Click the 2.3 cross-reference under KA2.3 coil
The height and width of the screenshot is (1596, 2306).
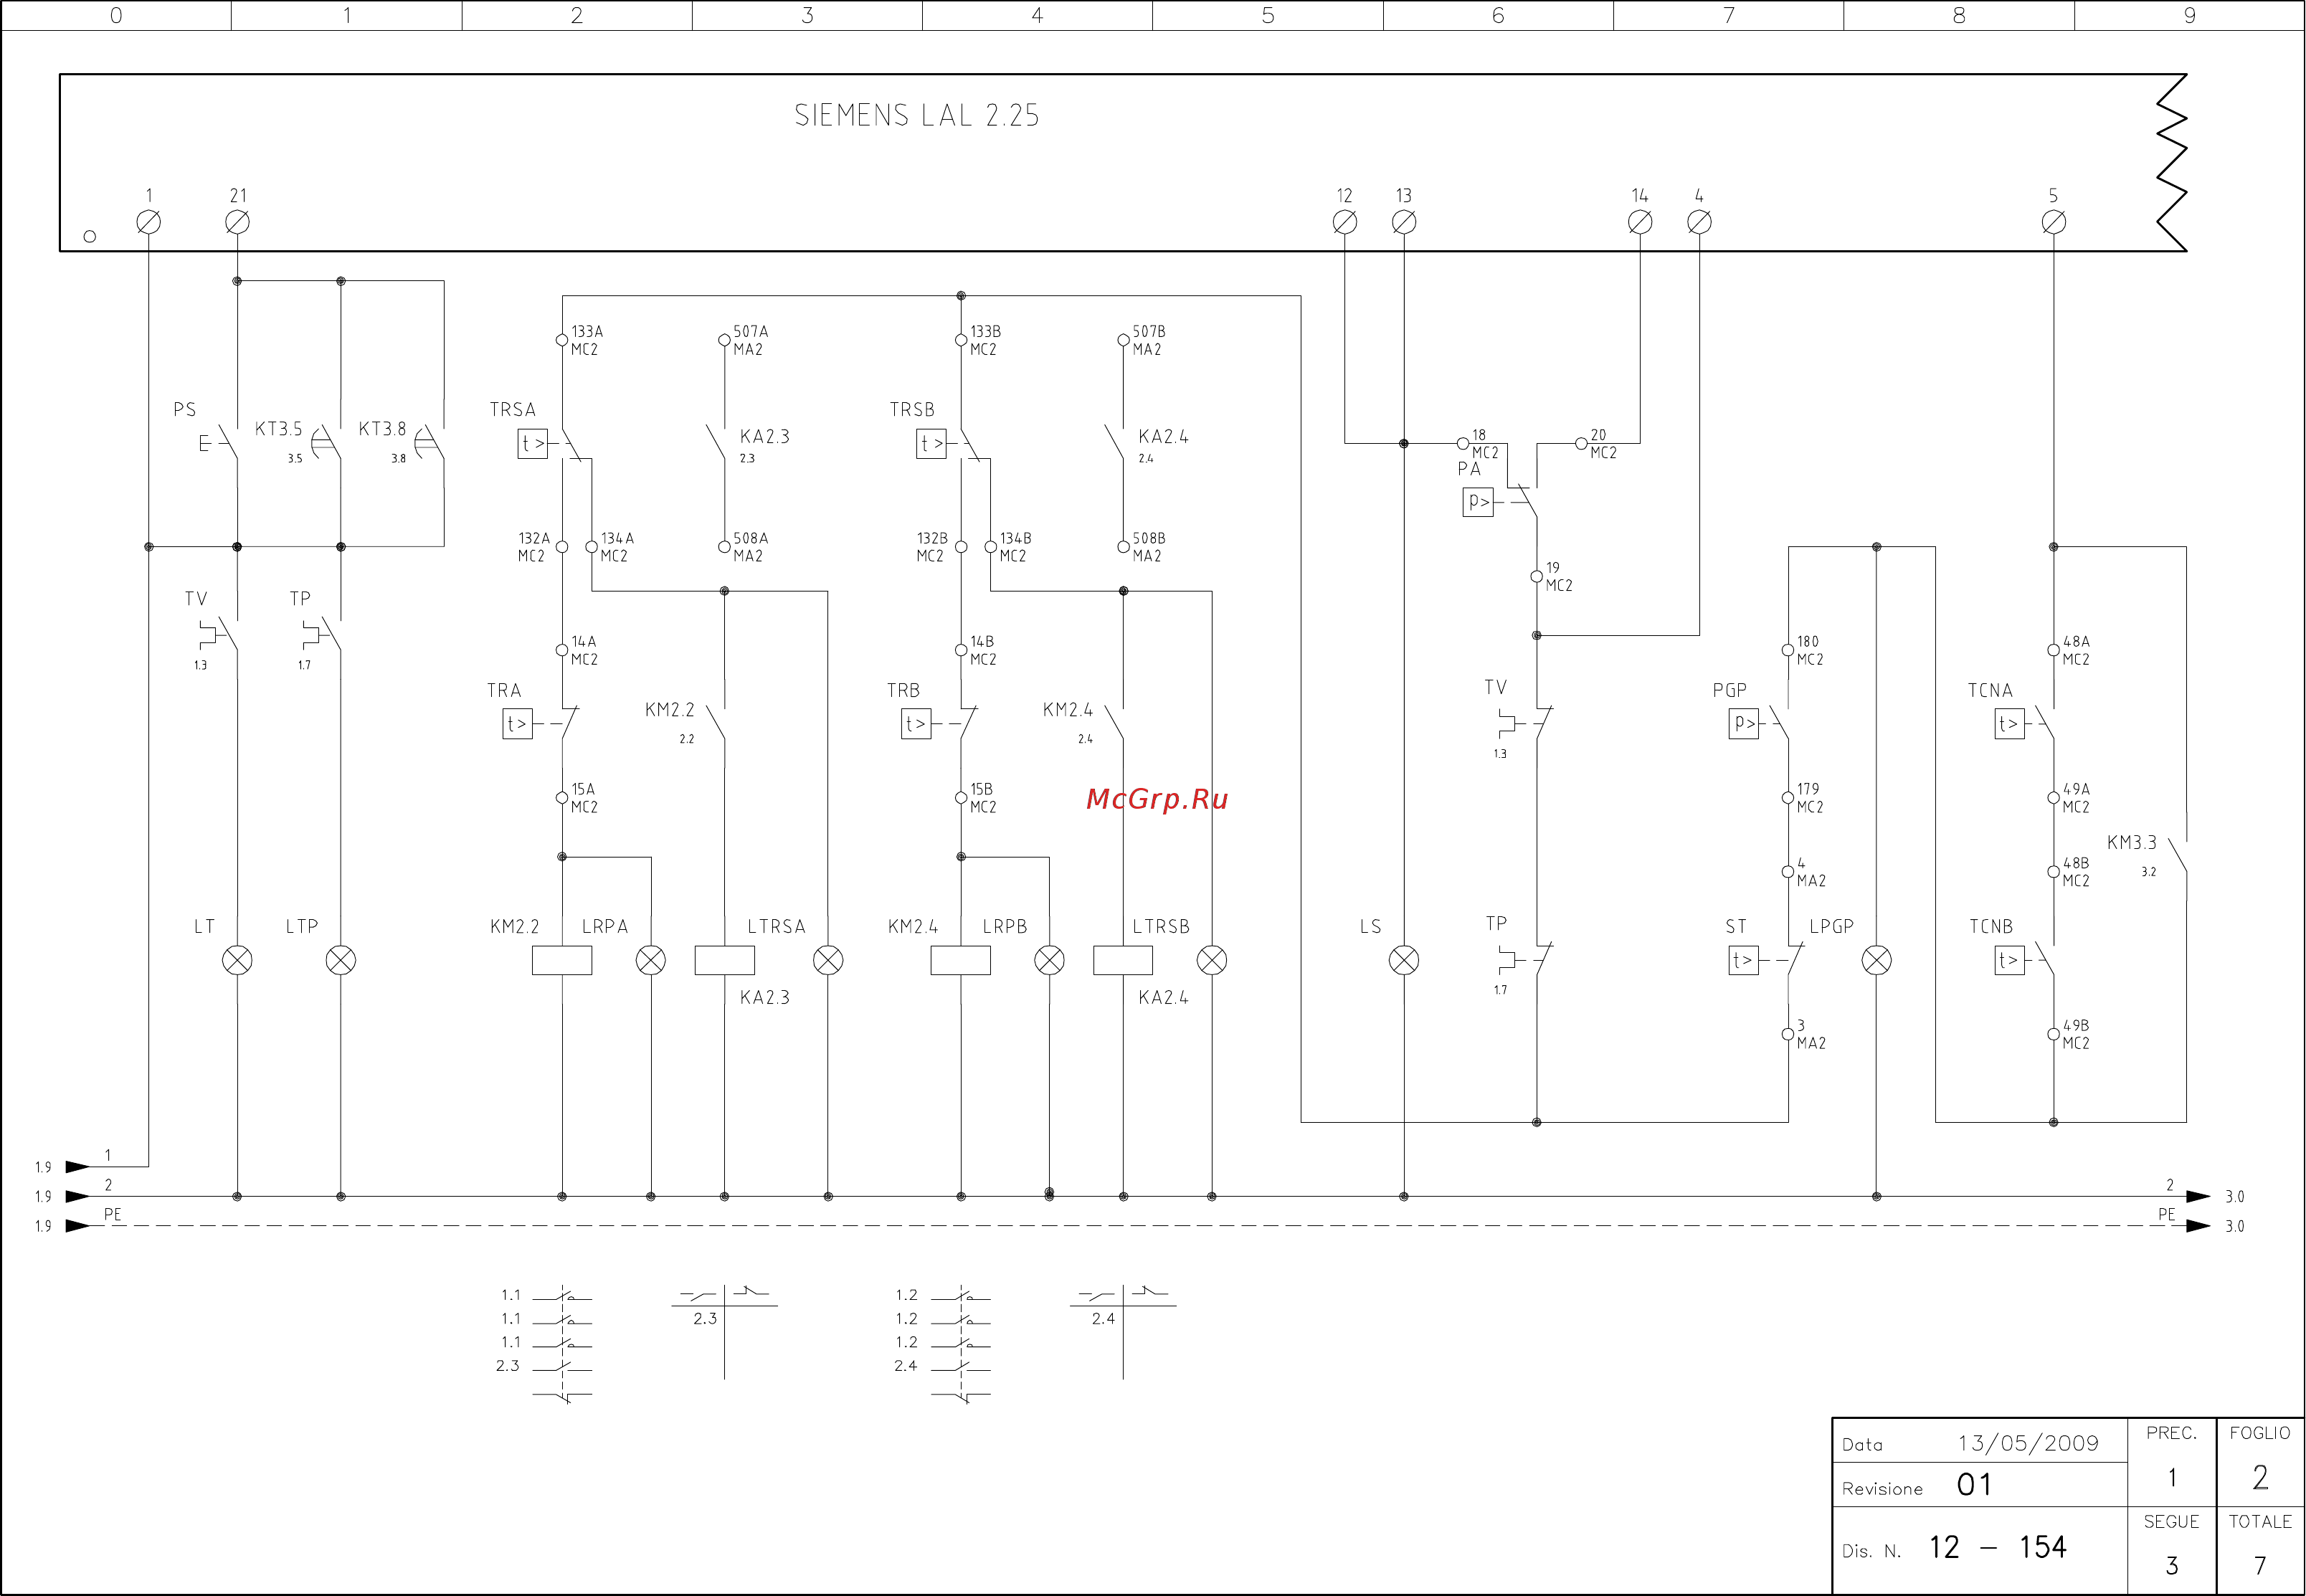pos(705,1319)
